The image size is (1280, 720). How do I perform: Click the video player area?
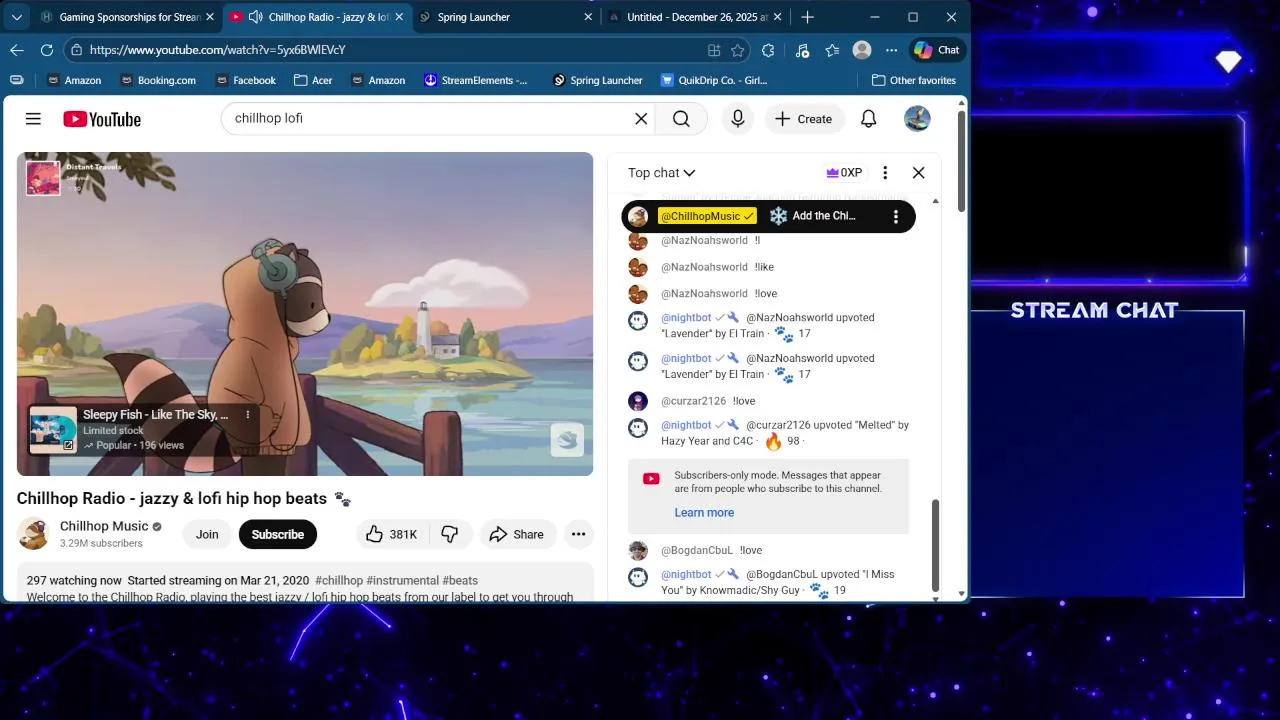pos(305,314)
